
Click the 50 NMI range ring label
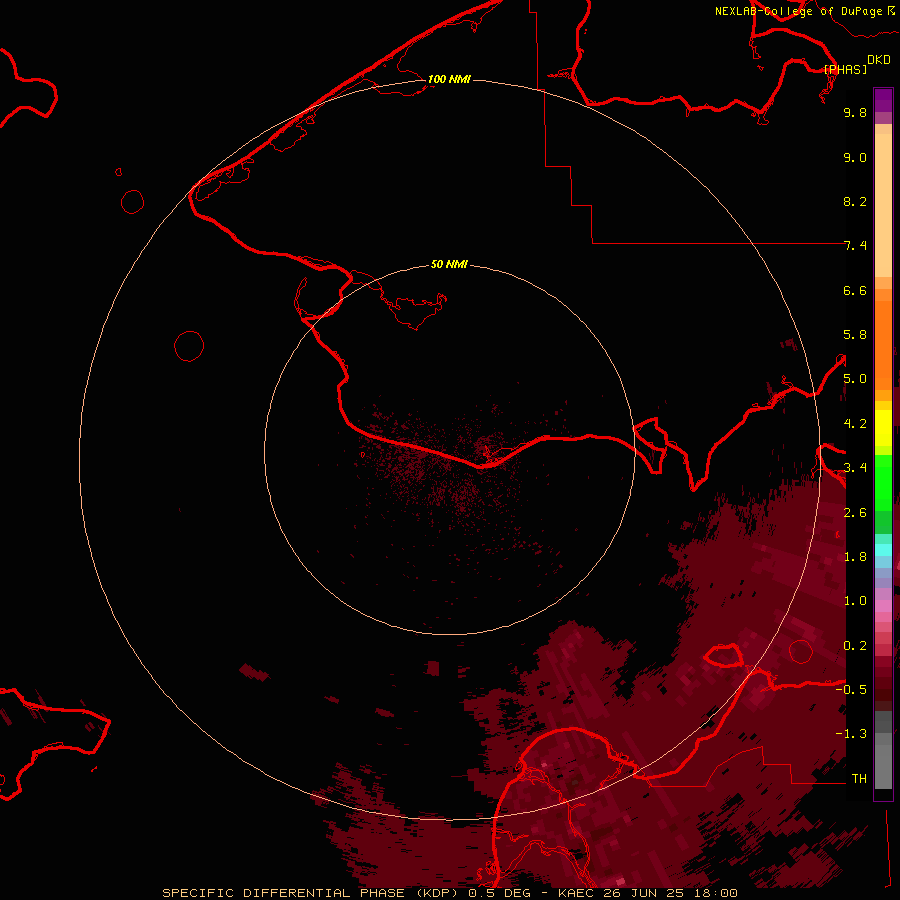449,264
